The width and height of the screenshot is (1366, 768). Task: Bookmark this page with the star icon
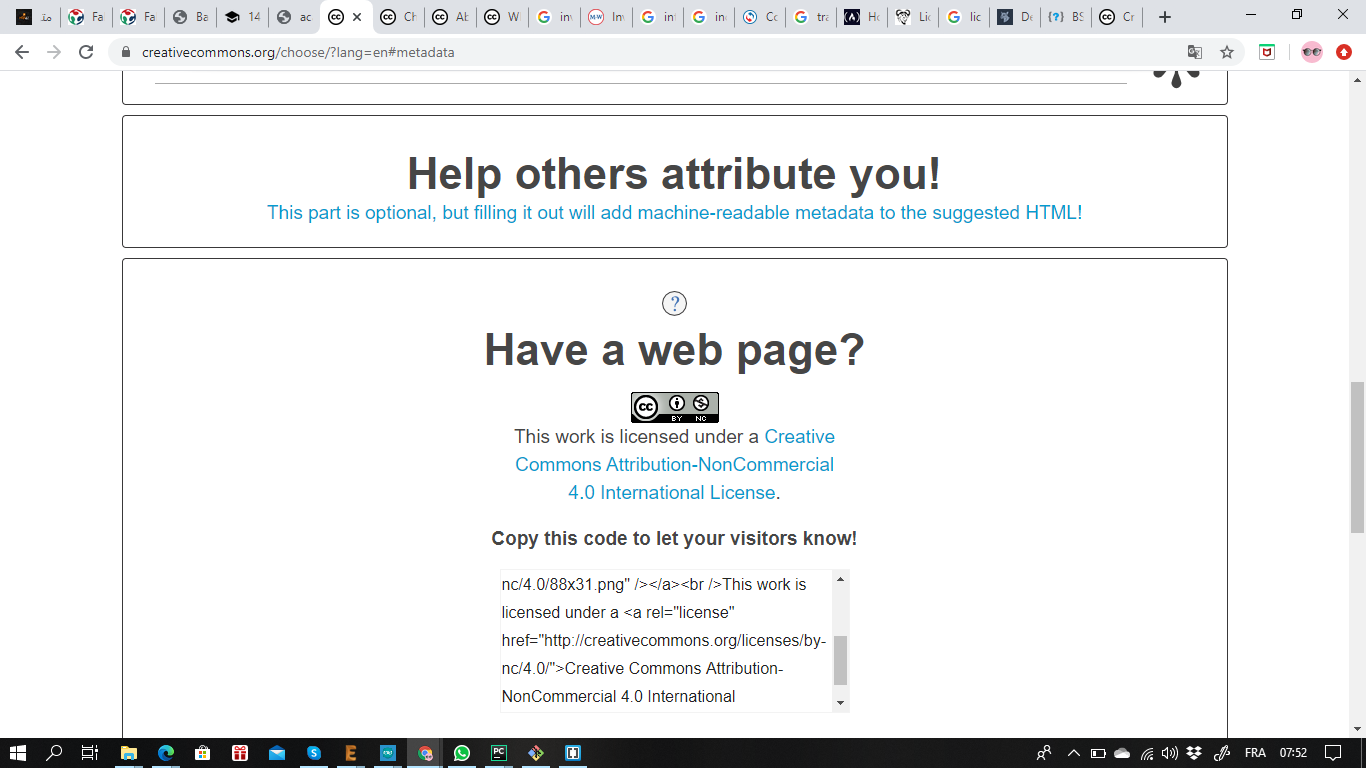[1227, 52]
